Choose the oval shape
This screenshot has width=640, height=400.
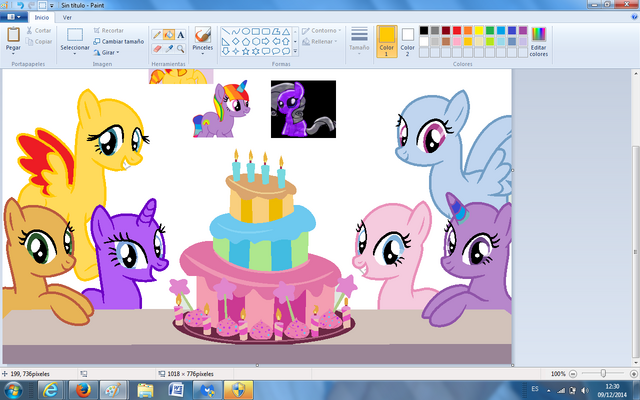[x=246, y=31]
